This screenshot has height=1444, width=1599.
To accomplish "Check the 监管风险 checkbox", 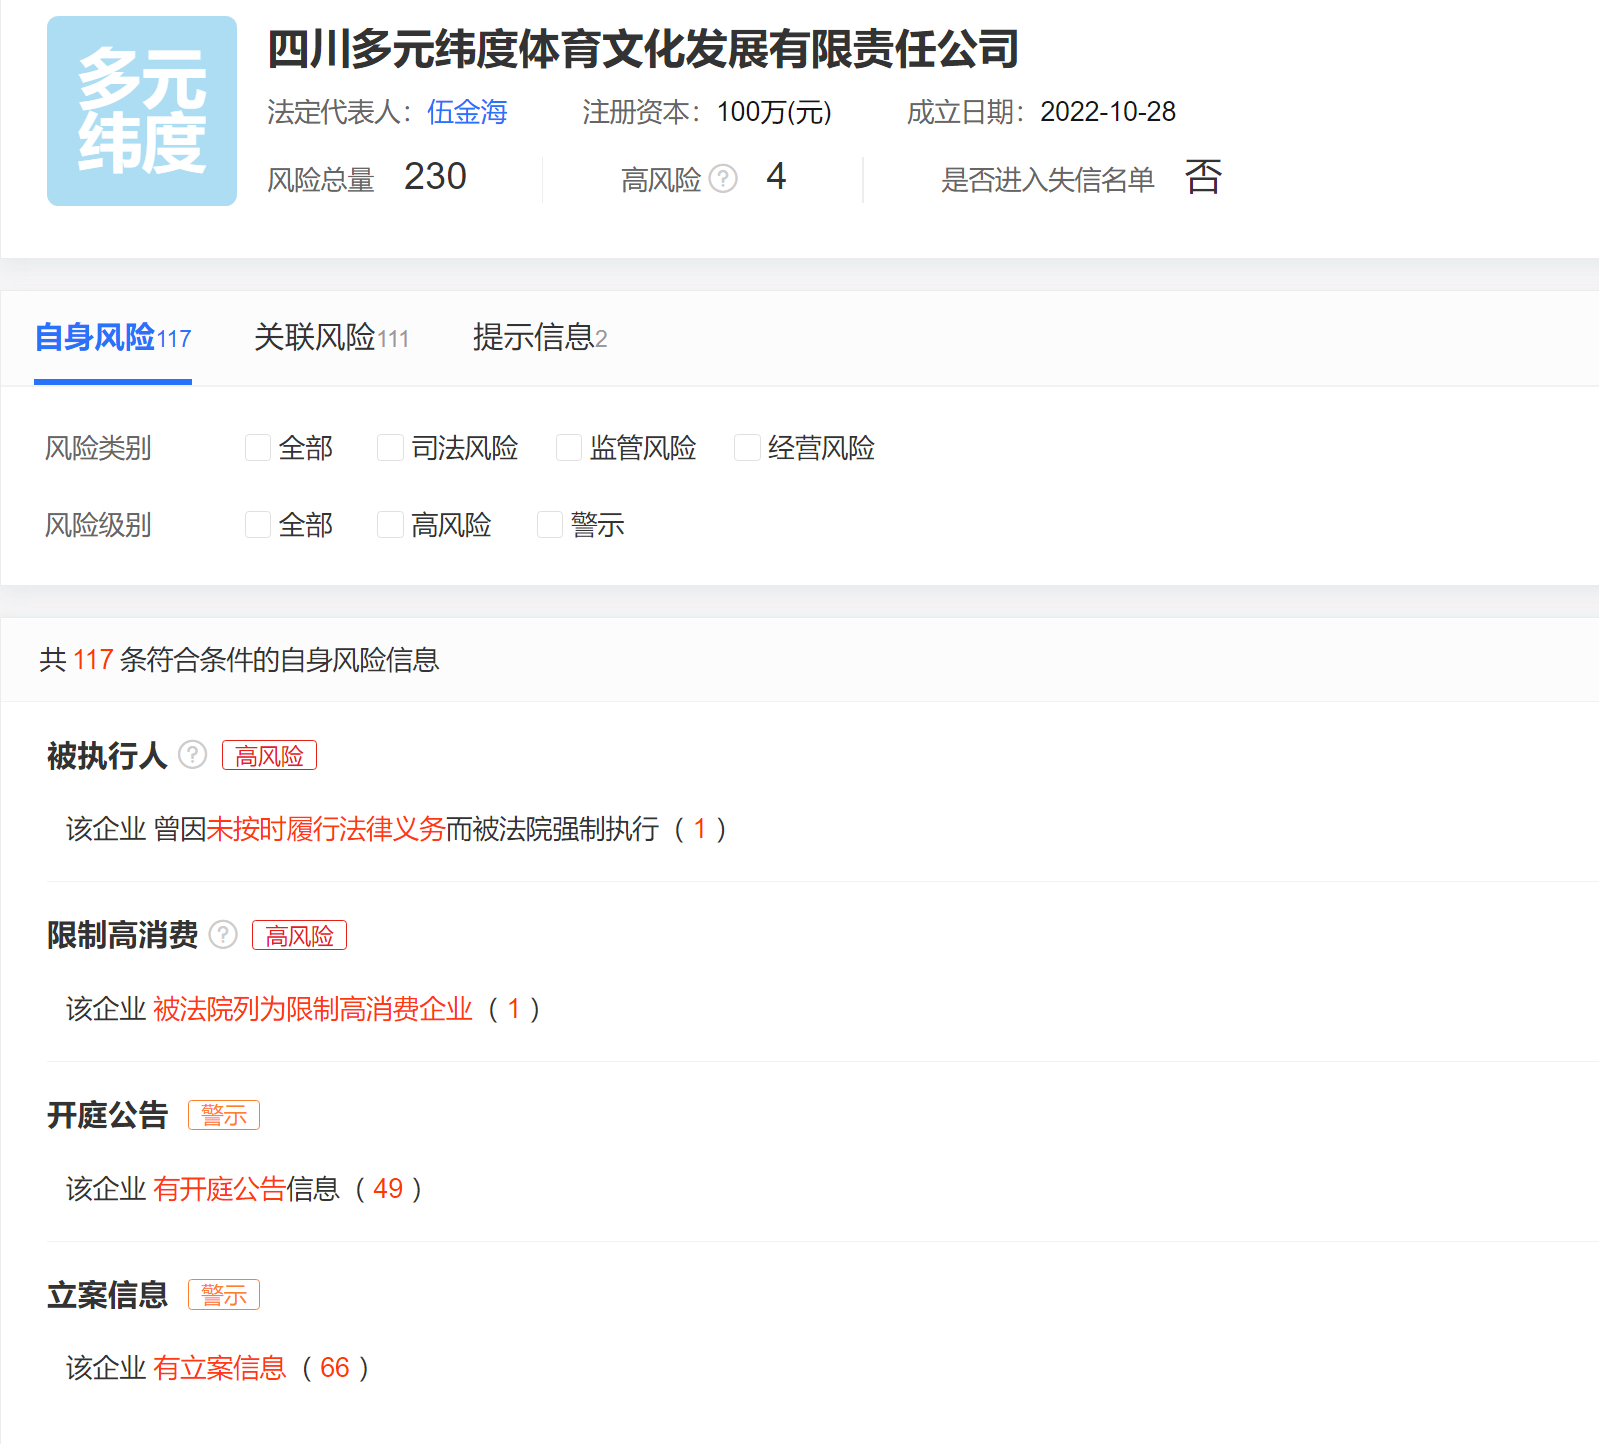I will pyautogui.click(x=569, y=448).
